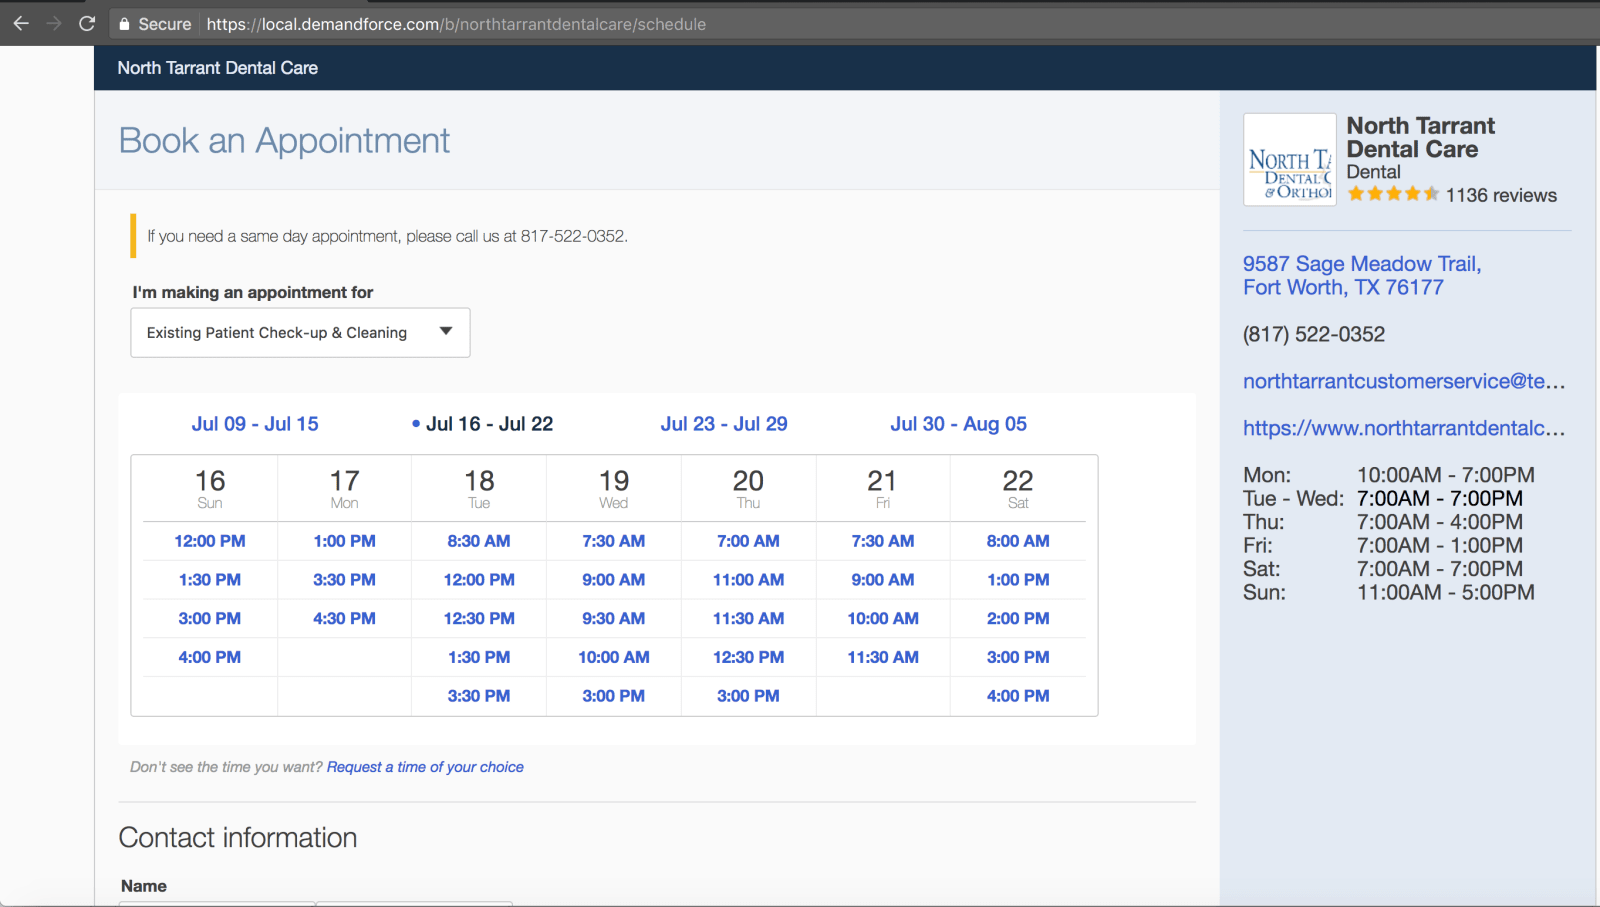Book Friday 21 at 7:30 AM
1600x907 pixels.
coord(883,541)
